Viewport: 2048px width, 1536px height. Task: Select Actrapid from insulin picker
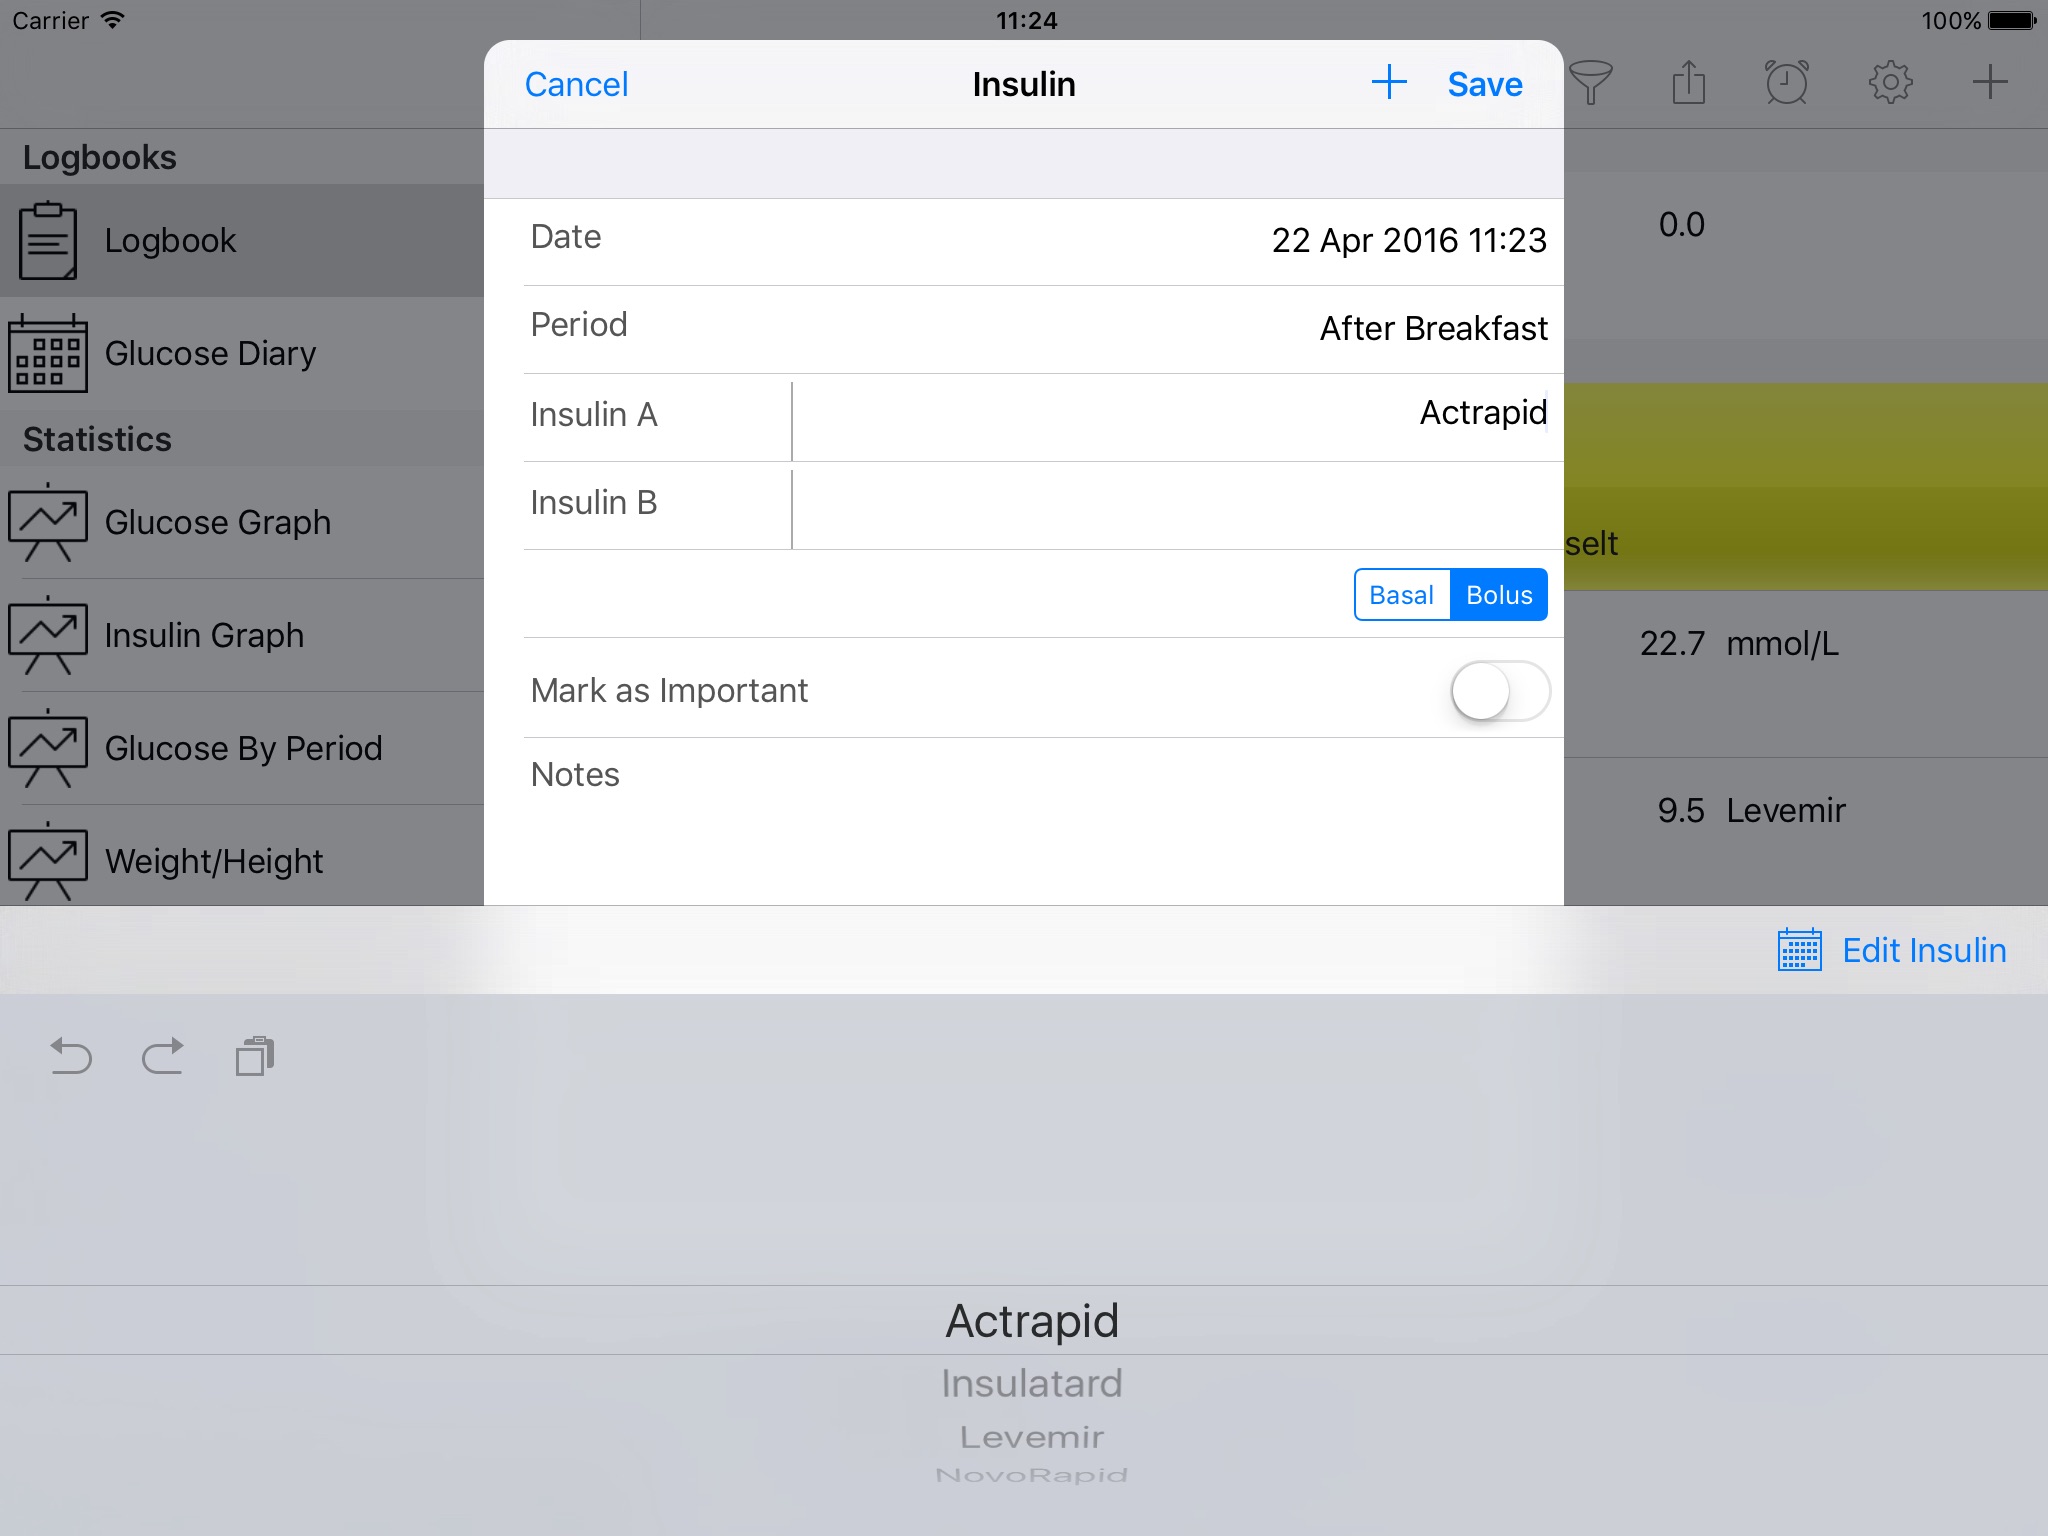[1032, 1320]
